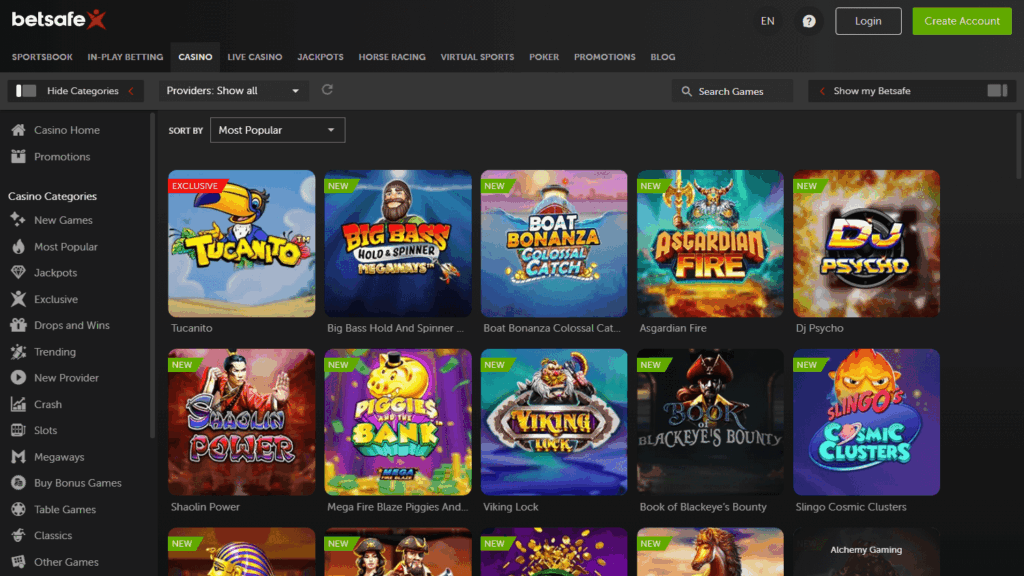Click the Drops and Wins gift icon

[17, 325]
